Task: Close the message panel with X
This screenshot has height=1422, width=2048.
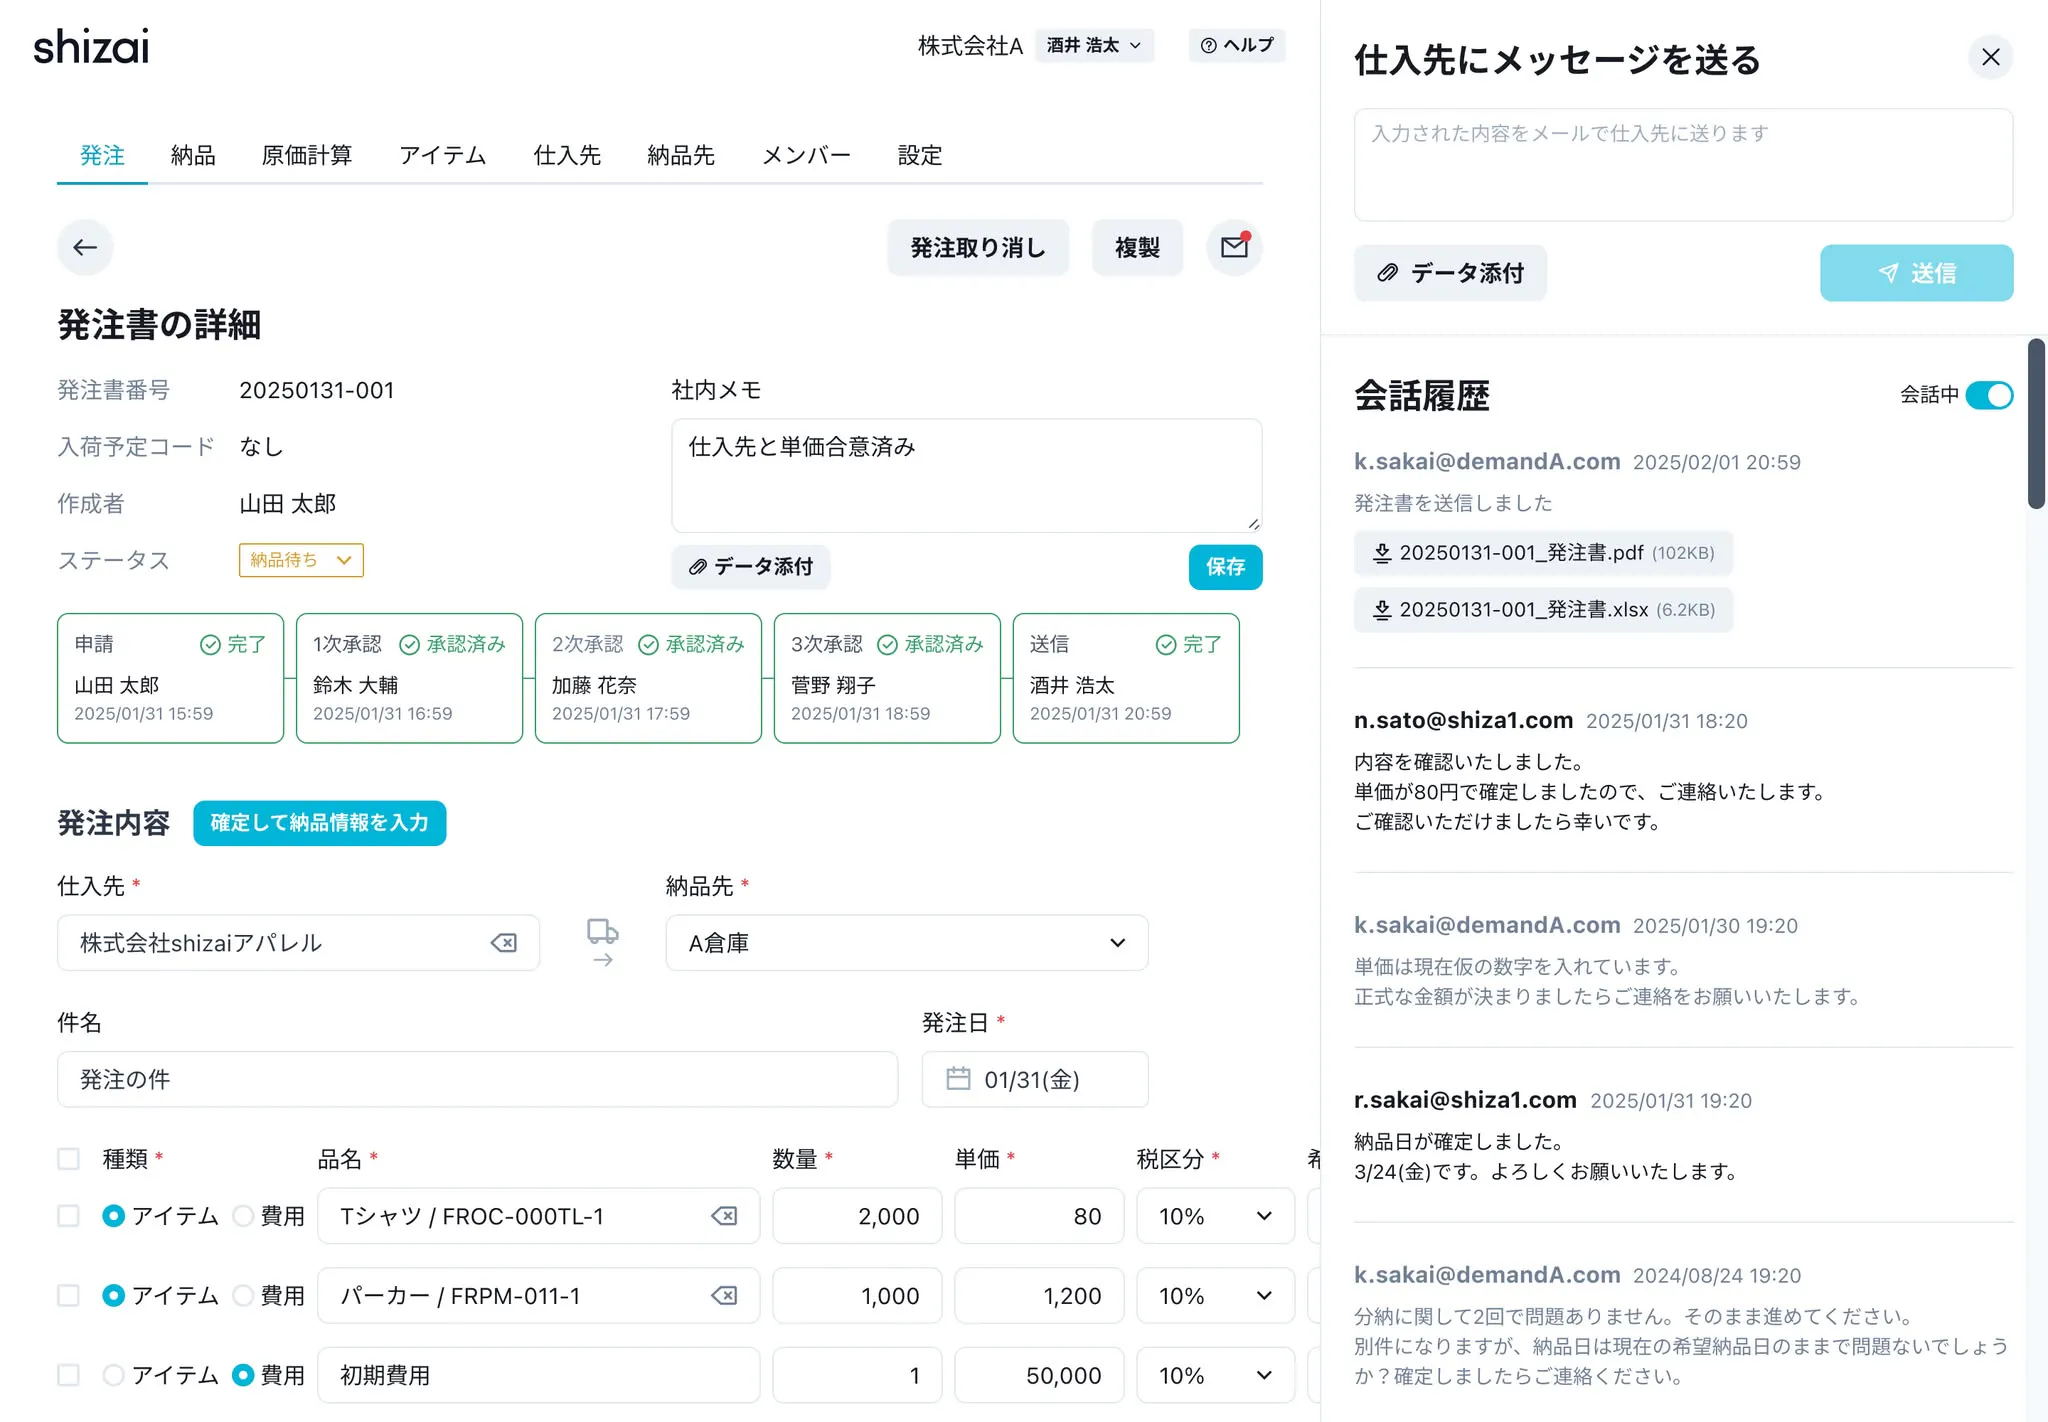Action: click(1990, 57)
